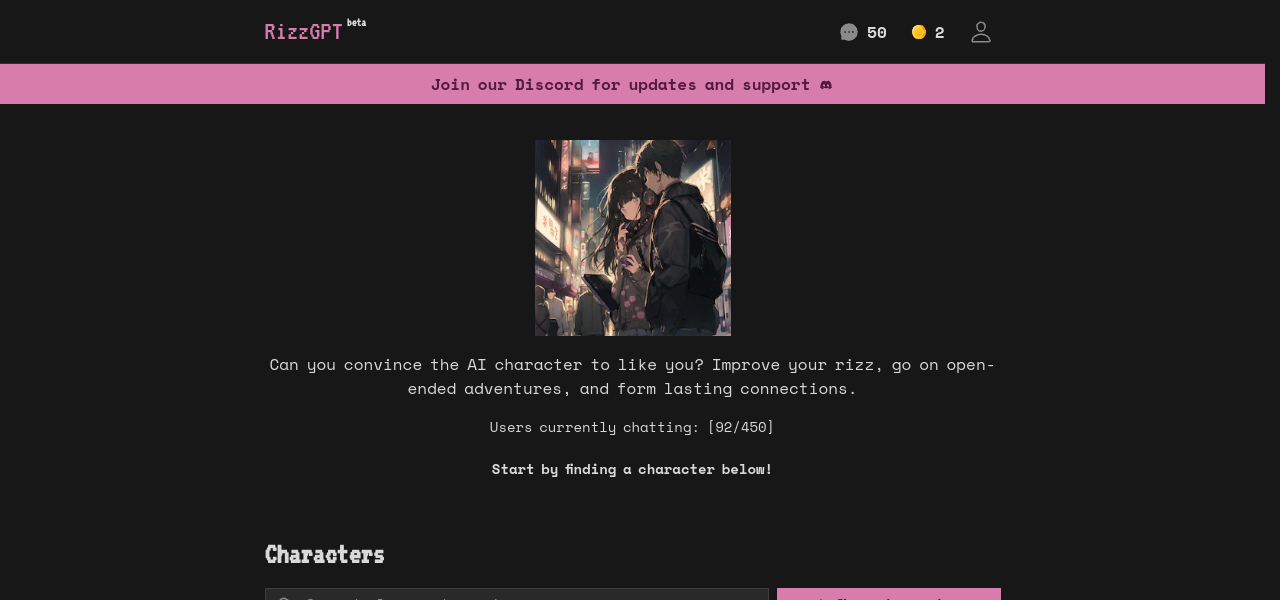Click the gray chat bubble icon
Viewport: 1280px width, 600px height.
point(849,32)
